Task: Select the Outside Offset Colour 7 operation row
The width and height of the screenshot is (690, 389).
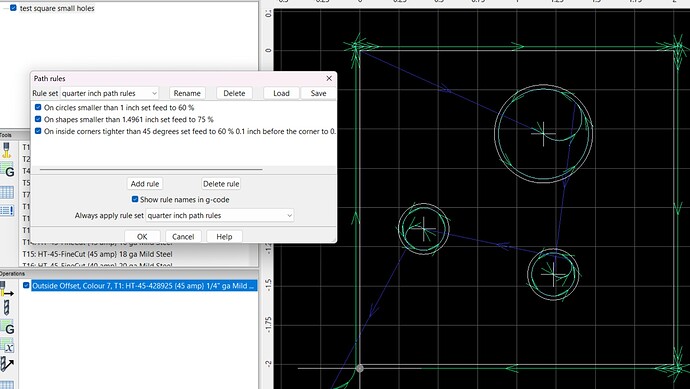Action: [143, 286]
